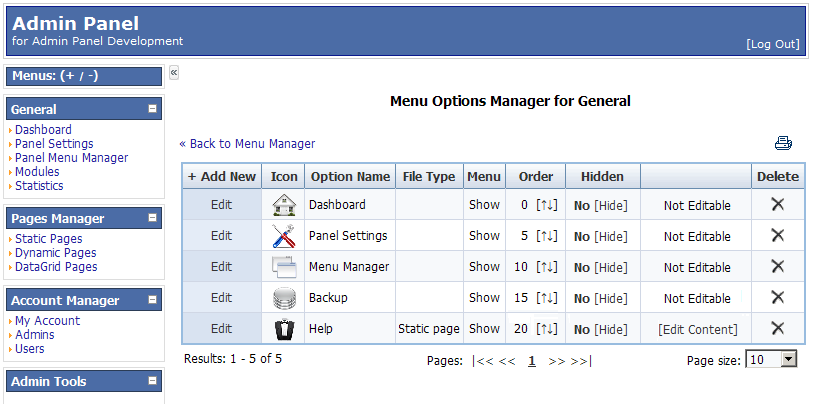Image resolution: width=815 pixels, height=405 pixels.
Task: Collapse the General menu section
Action: [x=152, y=109]
